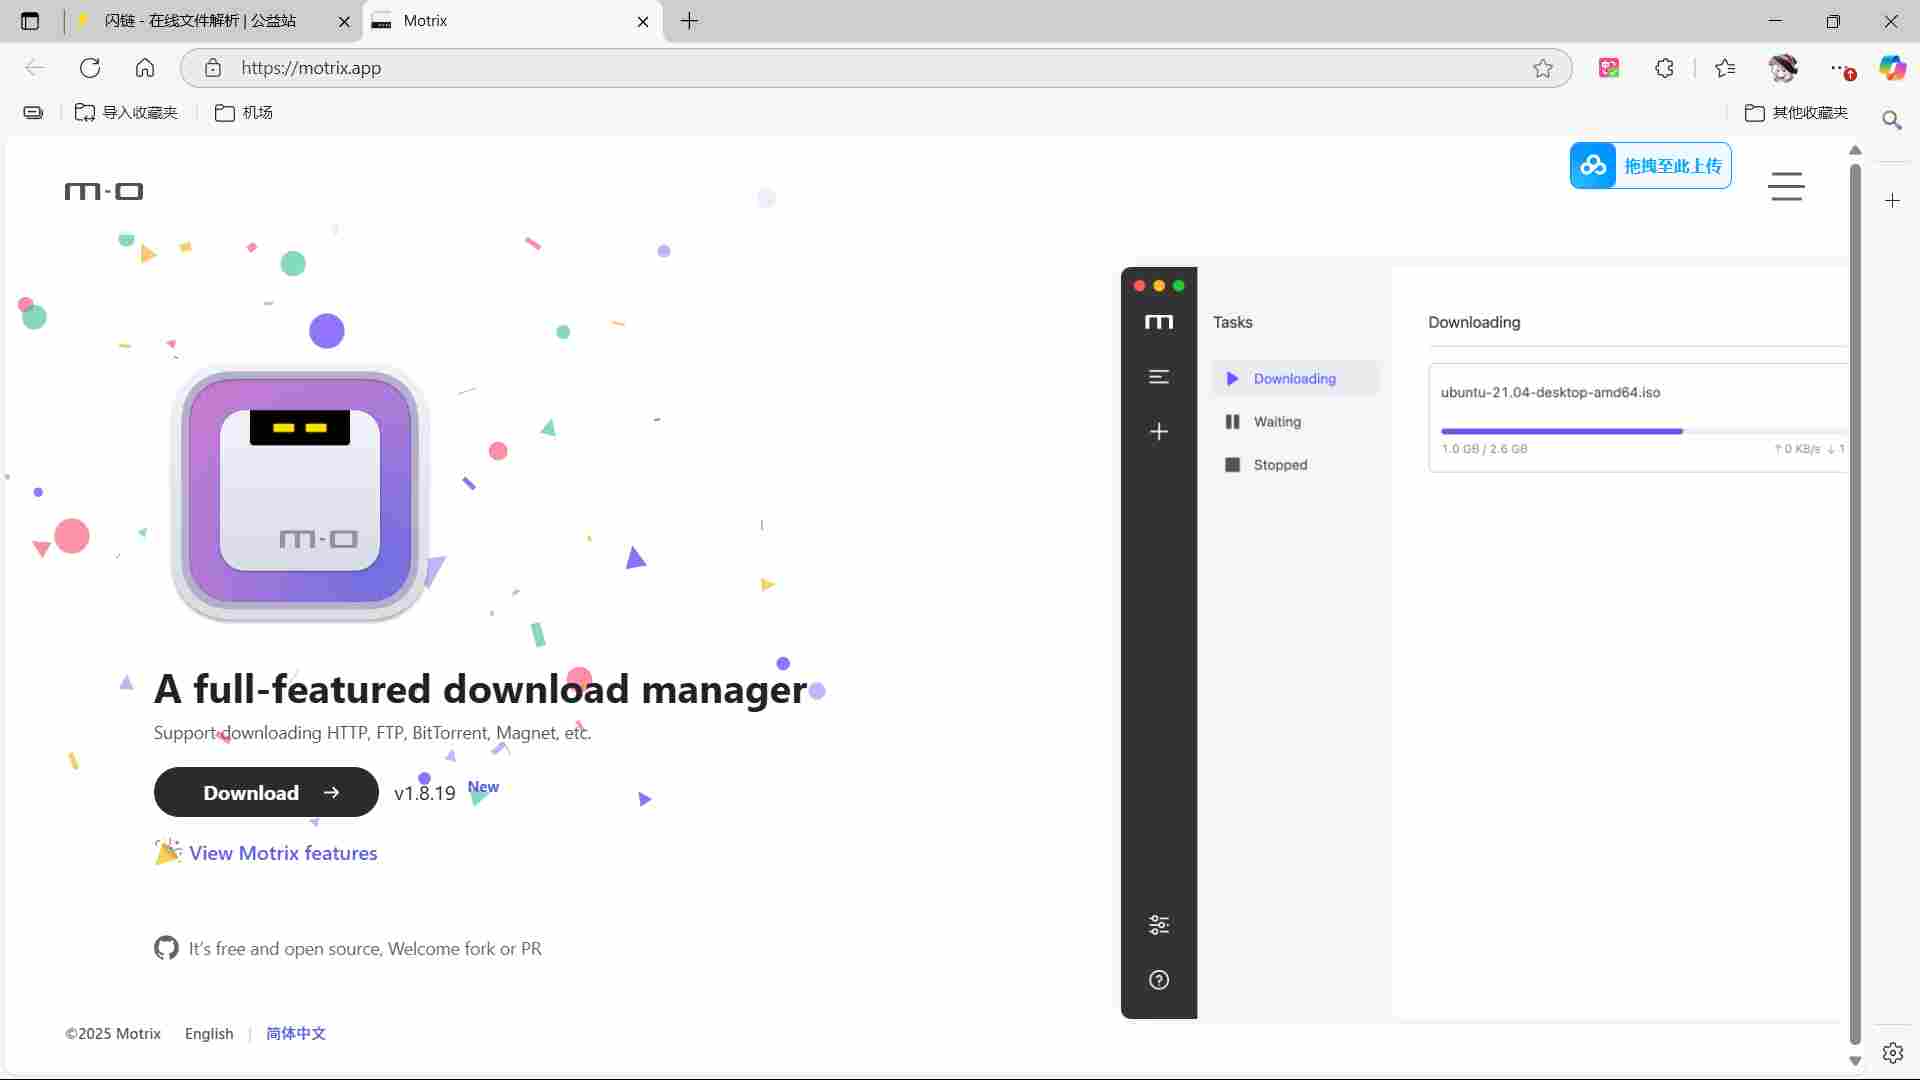Click the help question mark icon
Image resolution: width=1920 pixels, height=1080 pixels.
point(1159,980)
